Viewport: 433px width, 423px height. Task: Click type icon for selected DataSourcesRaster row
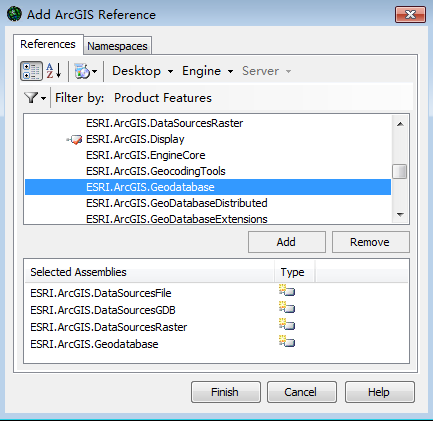point(287,325)
